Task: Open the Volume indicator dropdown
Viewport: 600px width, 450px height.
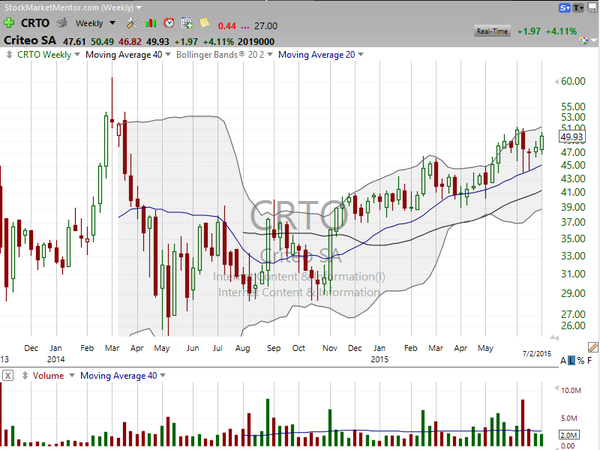Action: click(x=72, y=375)
